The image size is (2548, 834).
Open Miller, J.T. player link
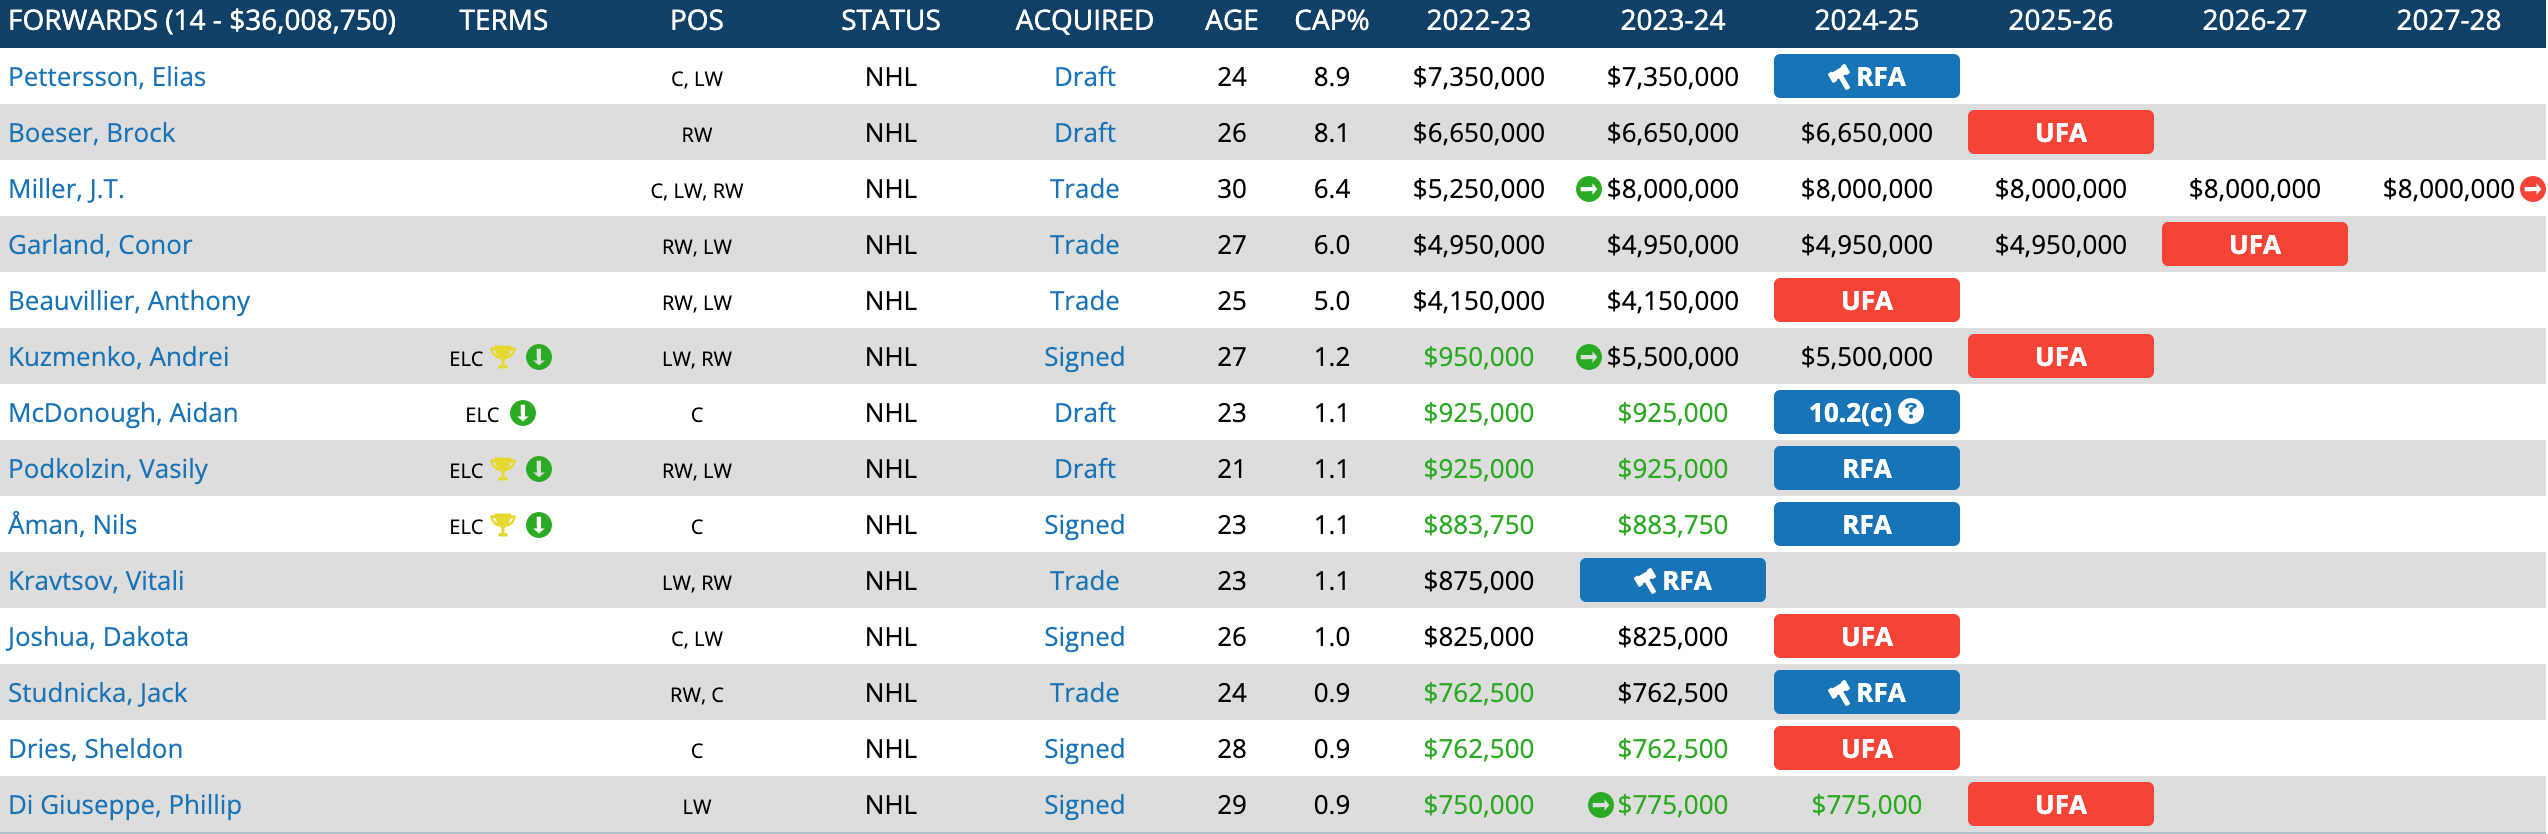(66, 189)
